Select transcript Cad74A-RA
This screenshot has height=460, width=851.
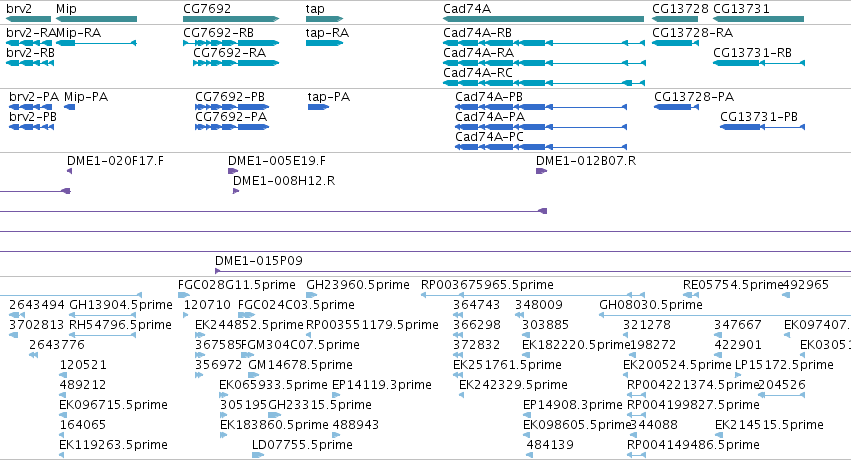coord(544,63)
